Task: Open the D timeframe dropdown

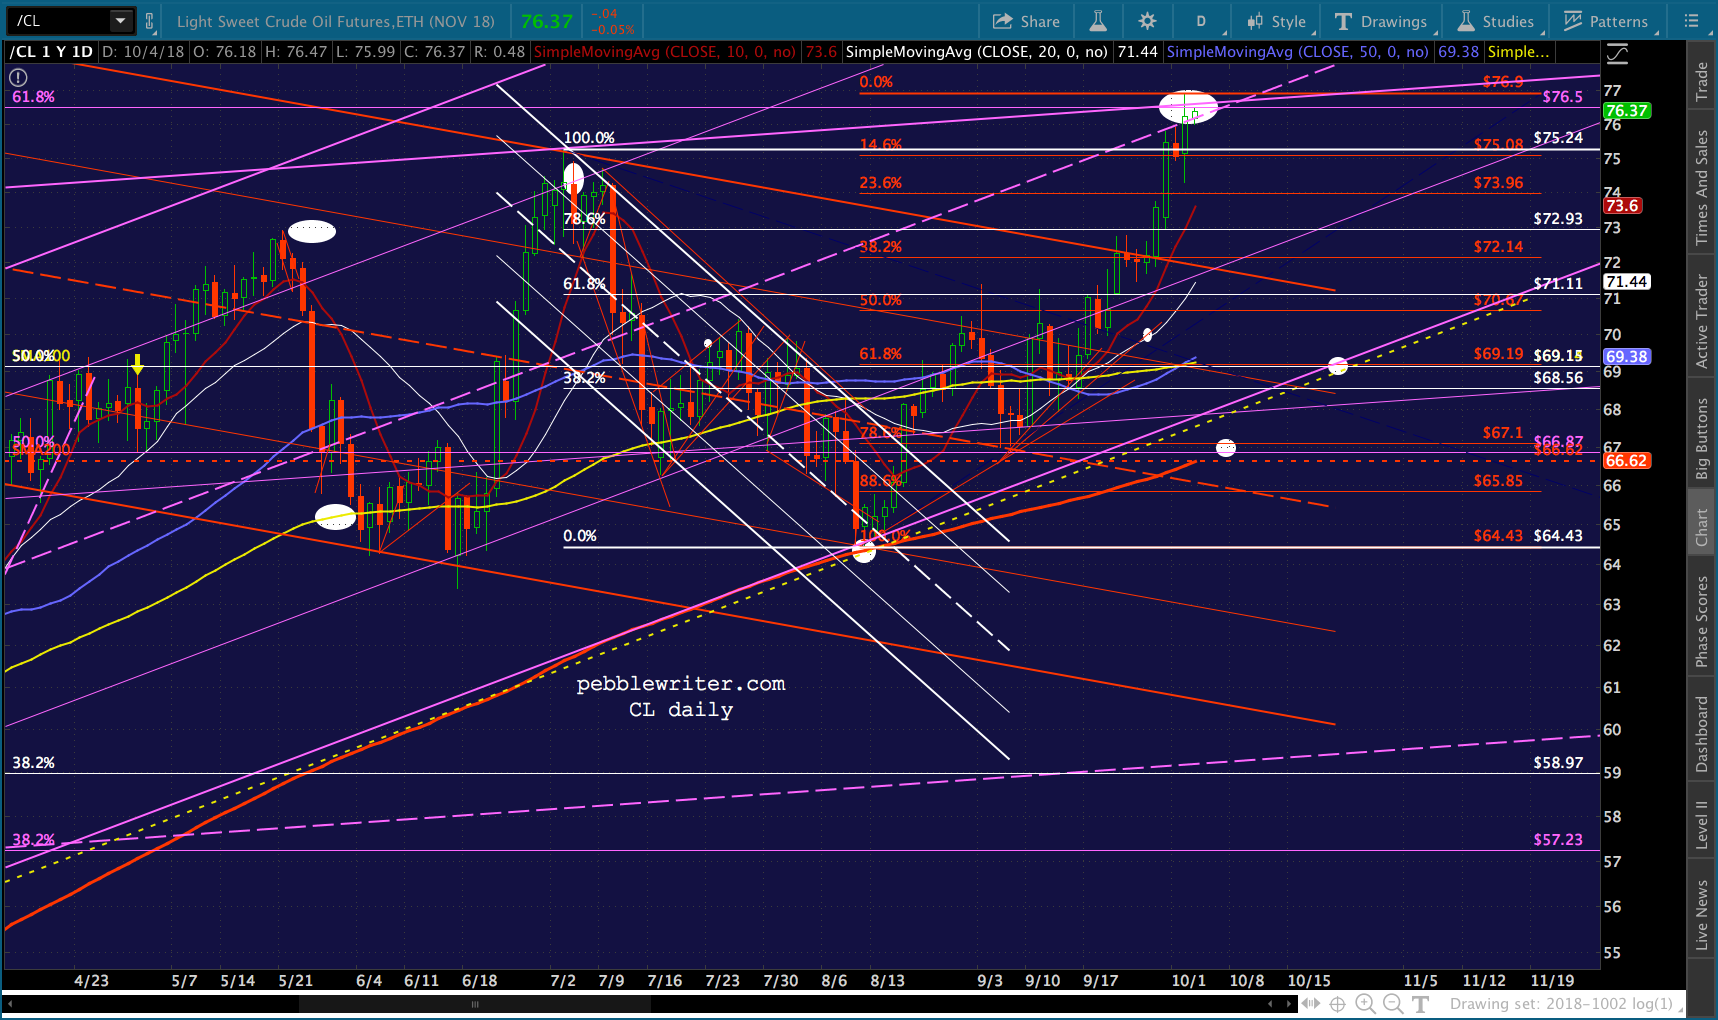Action: [x=1201, y=21]
